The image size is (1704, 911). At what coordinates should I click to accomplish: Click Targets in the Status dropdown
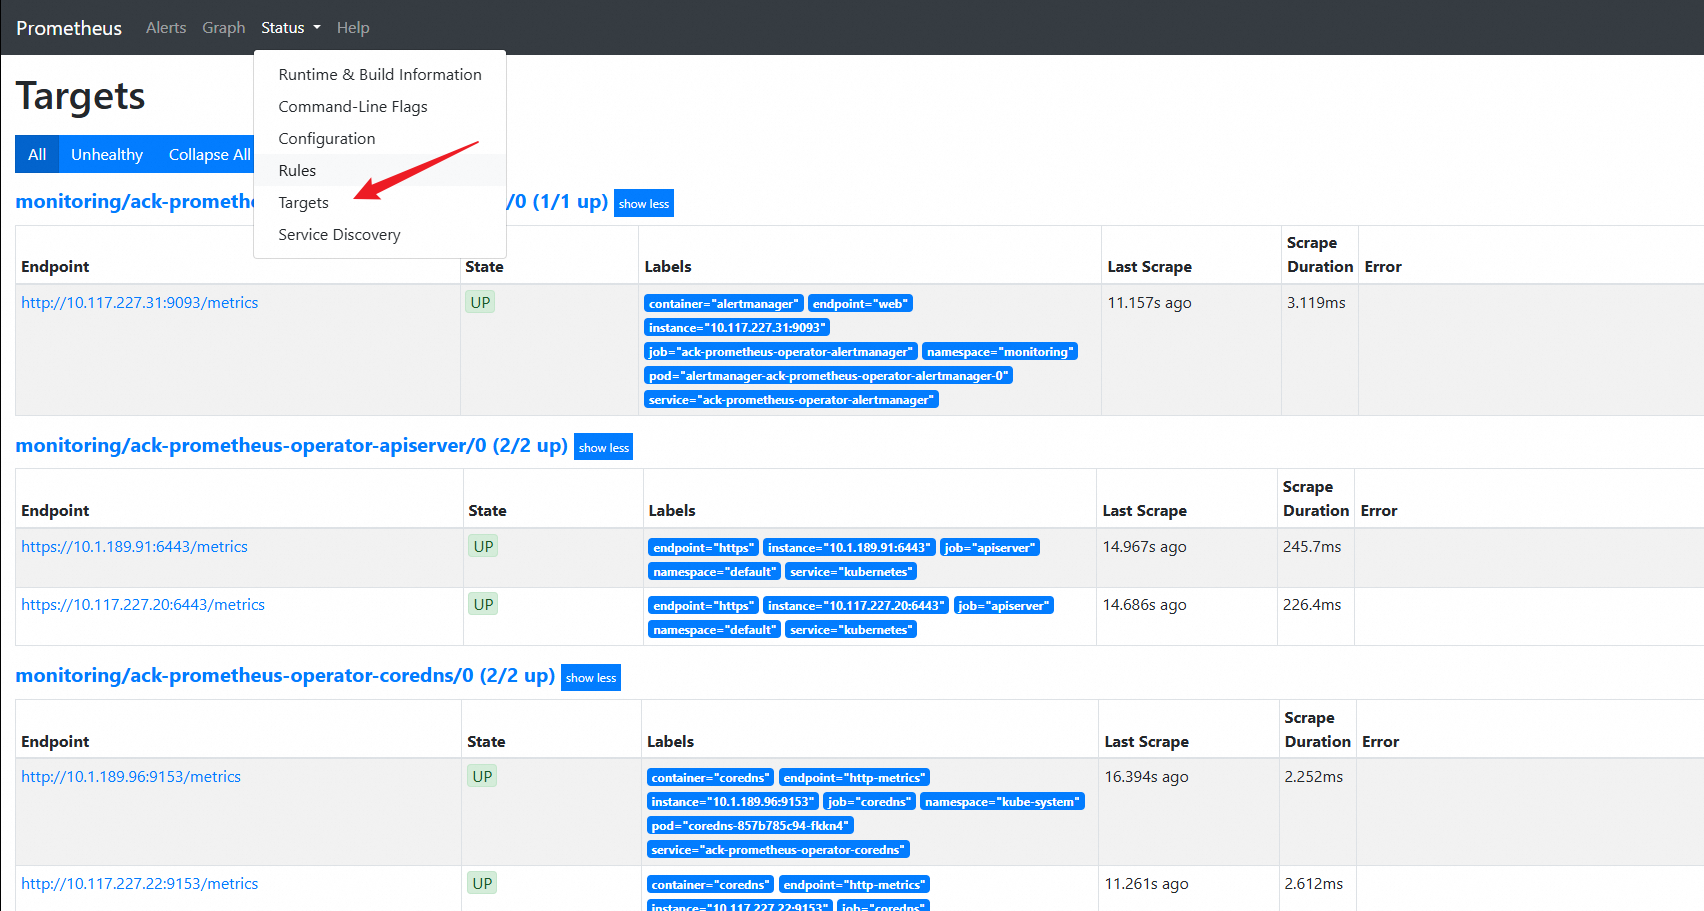point(303,203)
